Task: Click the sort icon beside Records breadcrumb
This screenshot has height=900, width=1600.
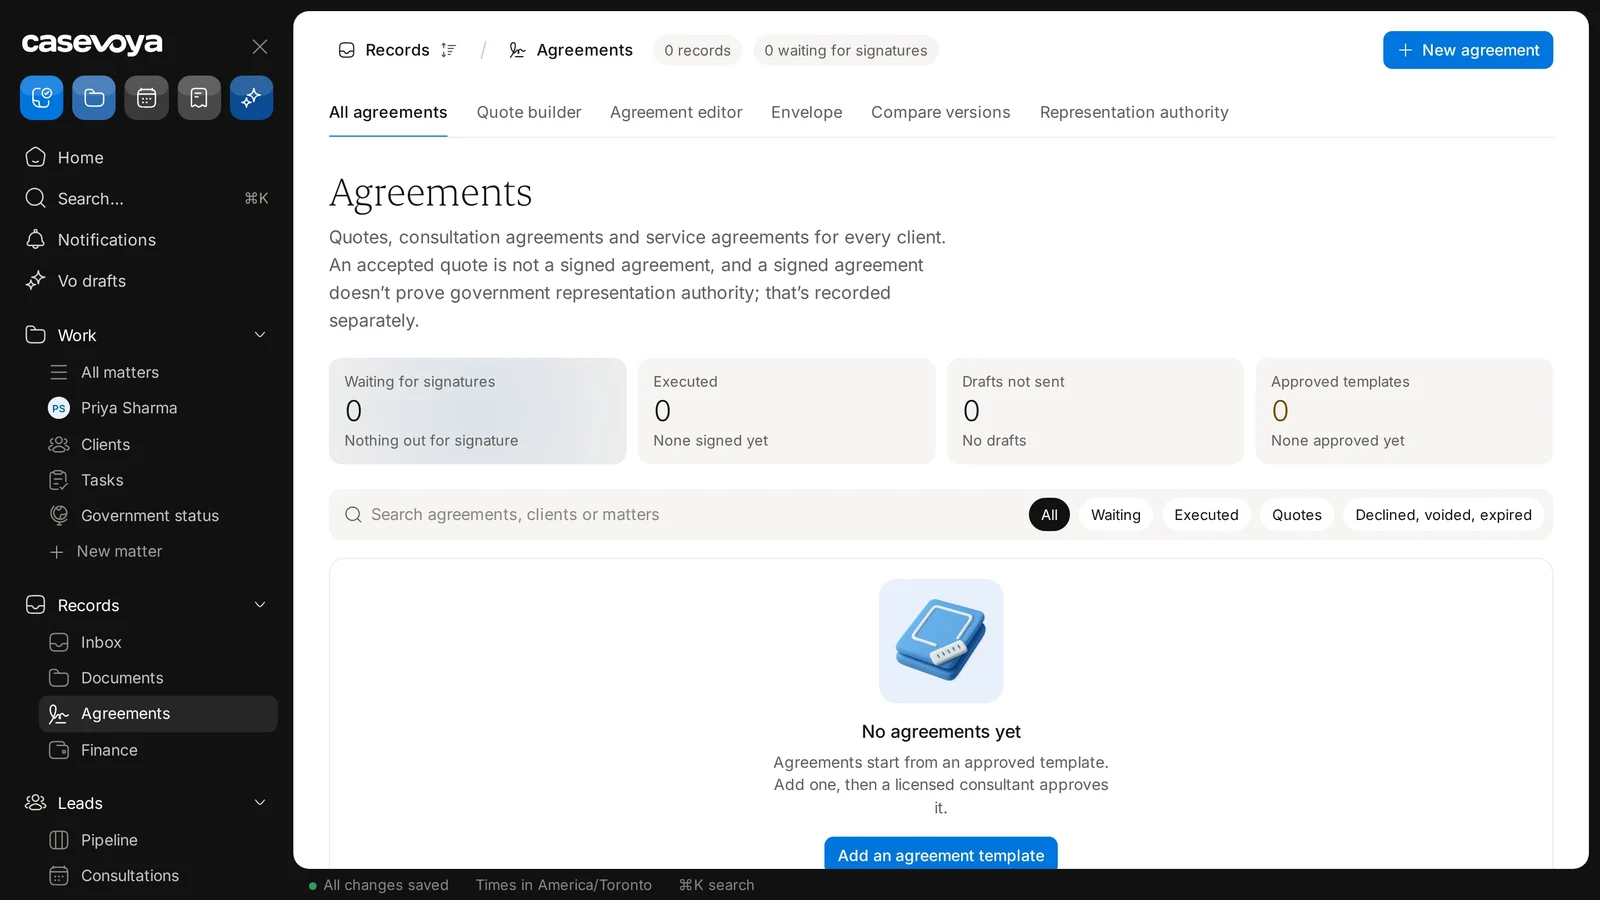Action: click(x=449, y=50)
